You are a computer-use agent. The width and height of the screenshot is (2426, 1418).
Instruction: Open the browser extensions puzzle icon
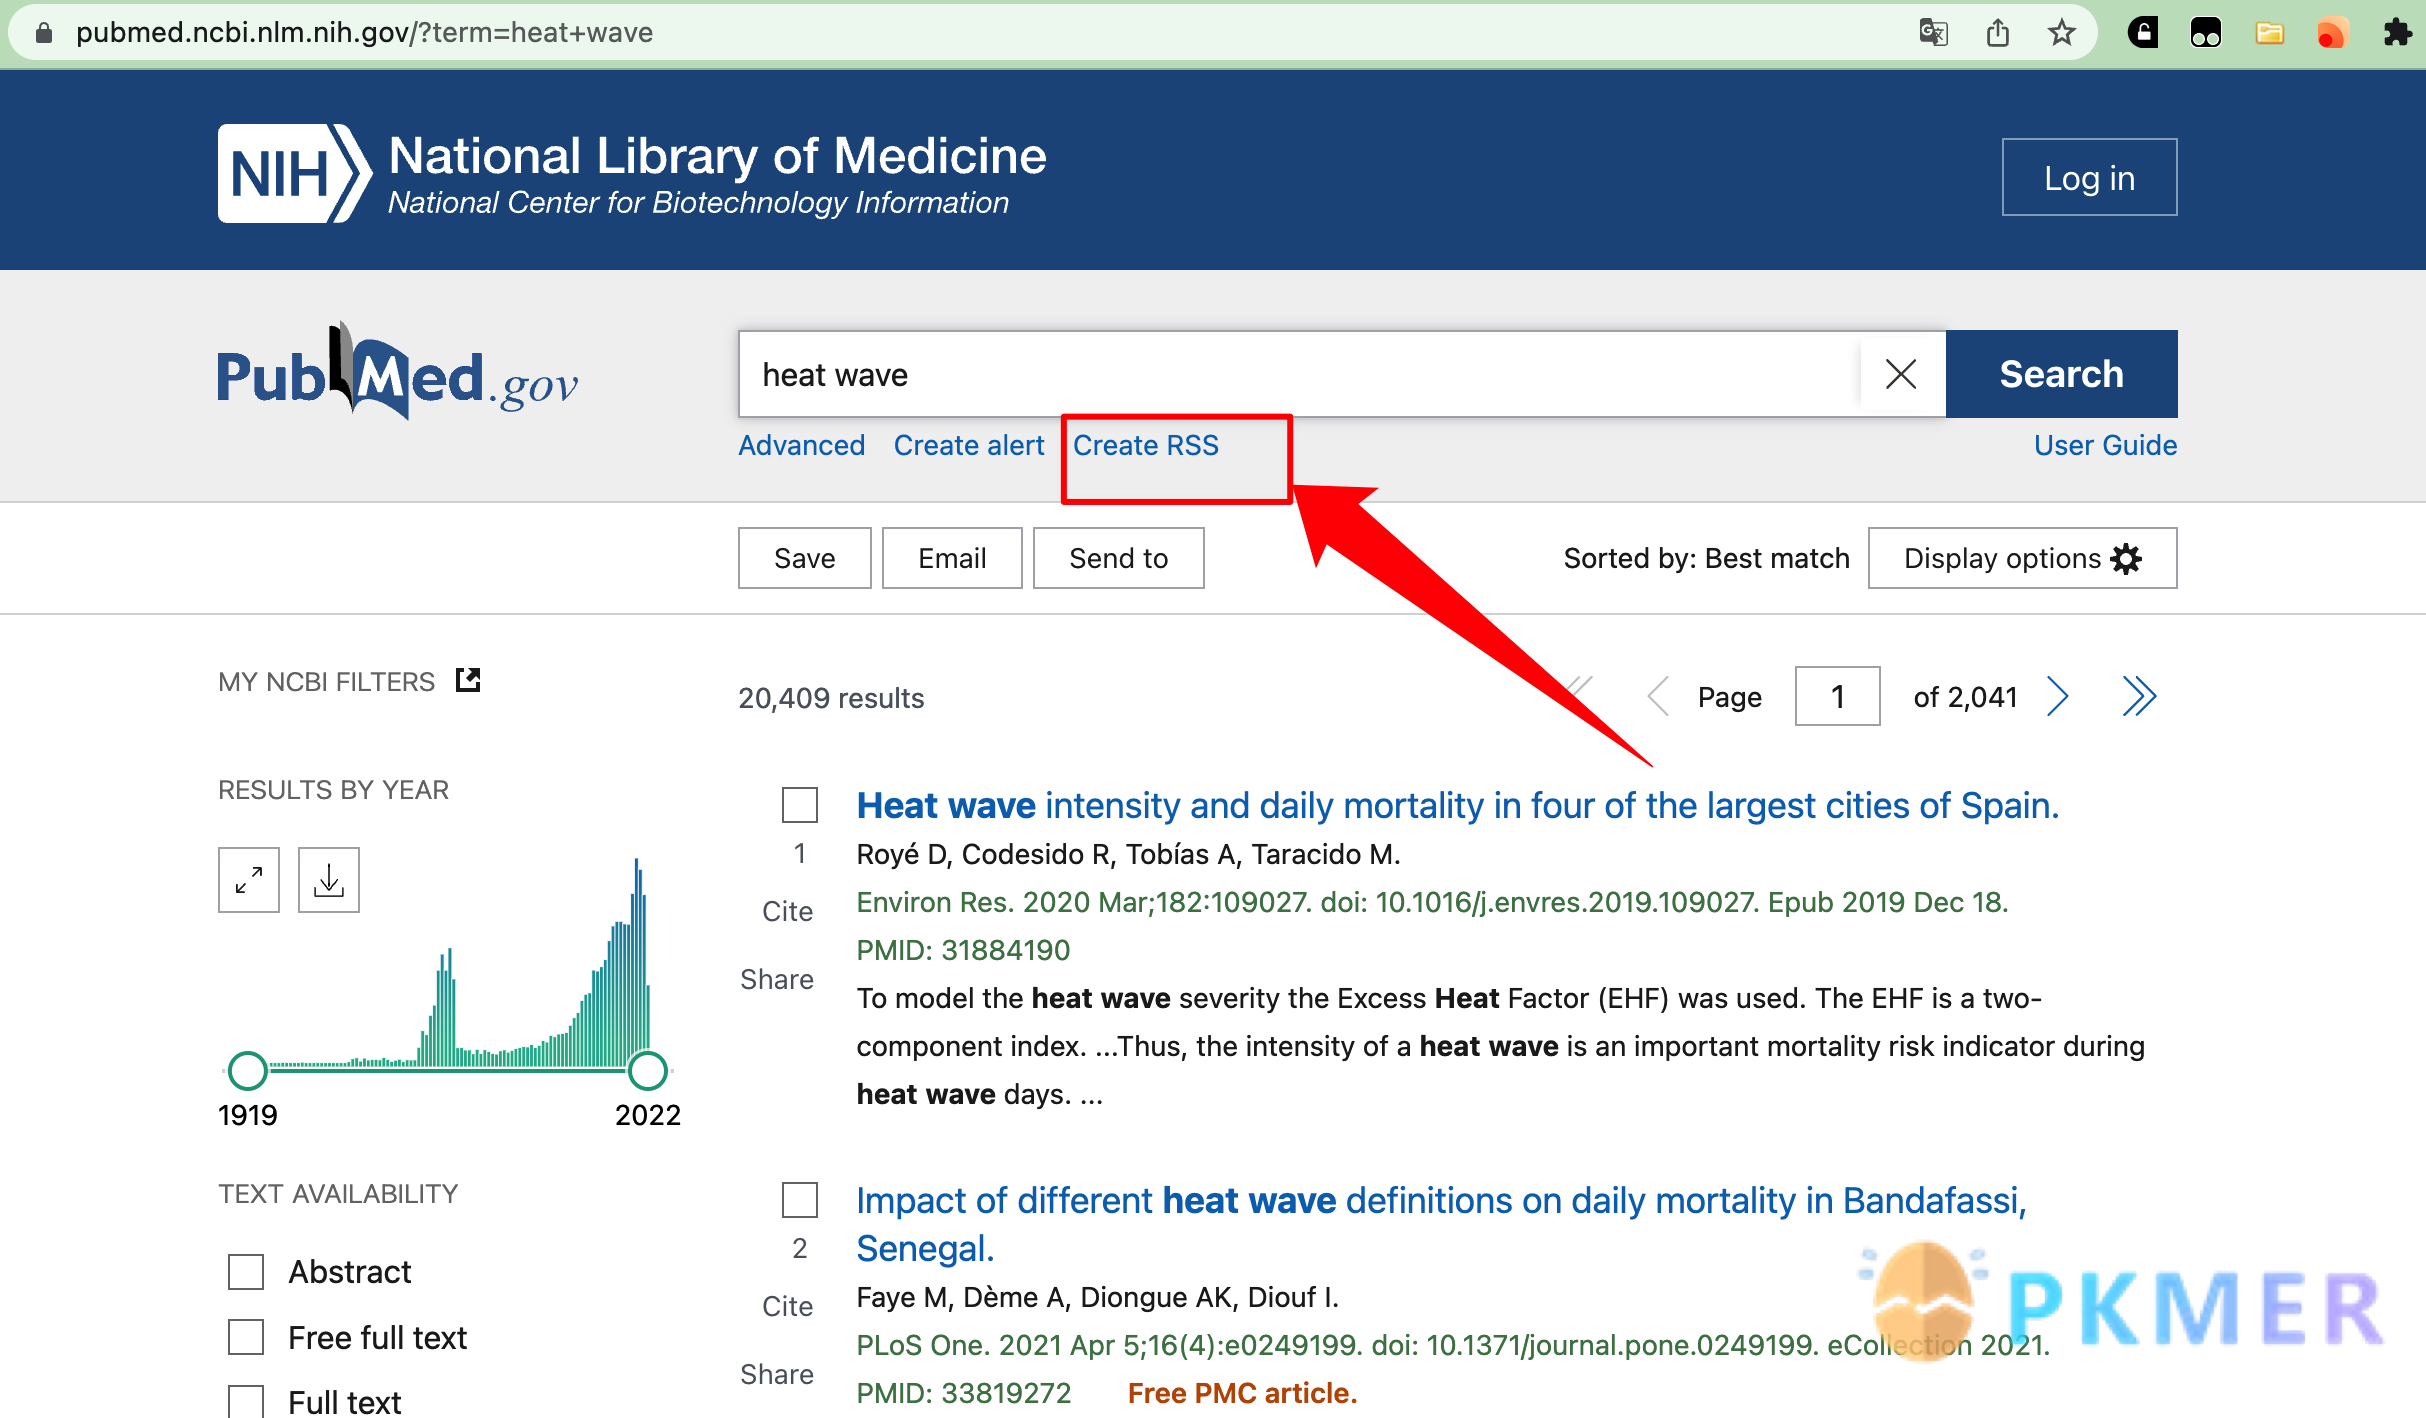coord(2396,33)
